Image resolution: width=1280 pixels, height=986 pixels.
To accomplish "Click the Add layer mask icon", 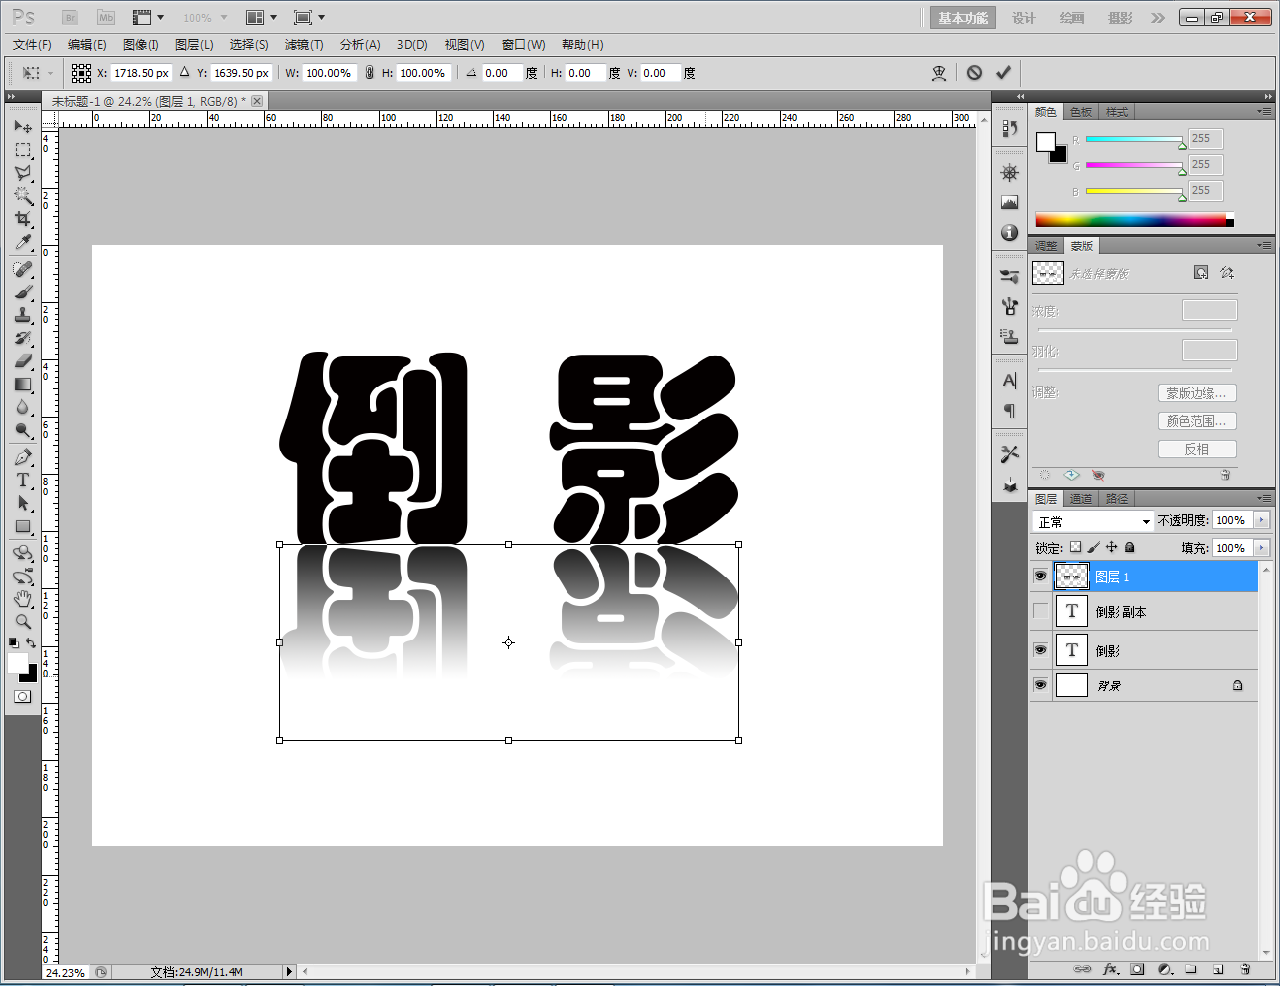I will pyautogui.click(x=1137, y=969).
